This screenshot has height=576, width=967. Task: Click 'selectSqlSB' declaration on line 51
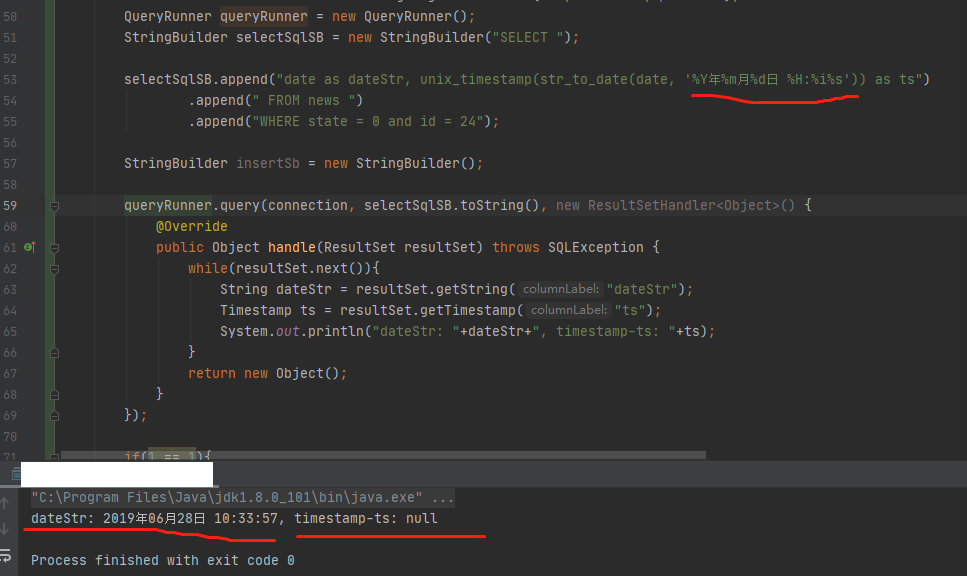pyautogui.click(x=279, y=38)
